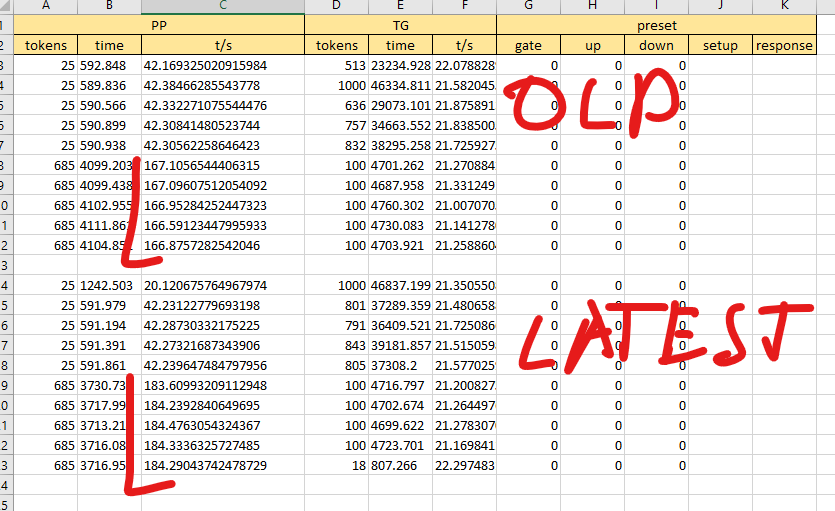This screenshot has height=511, width=835.
Task: Select TG tokens cell 513
Action: click(337, 65)
